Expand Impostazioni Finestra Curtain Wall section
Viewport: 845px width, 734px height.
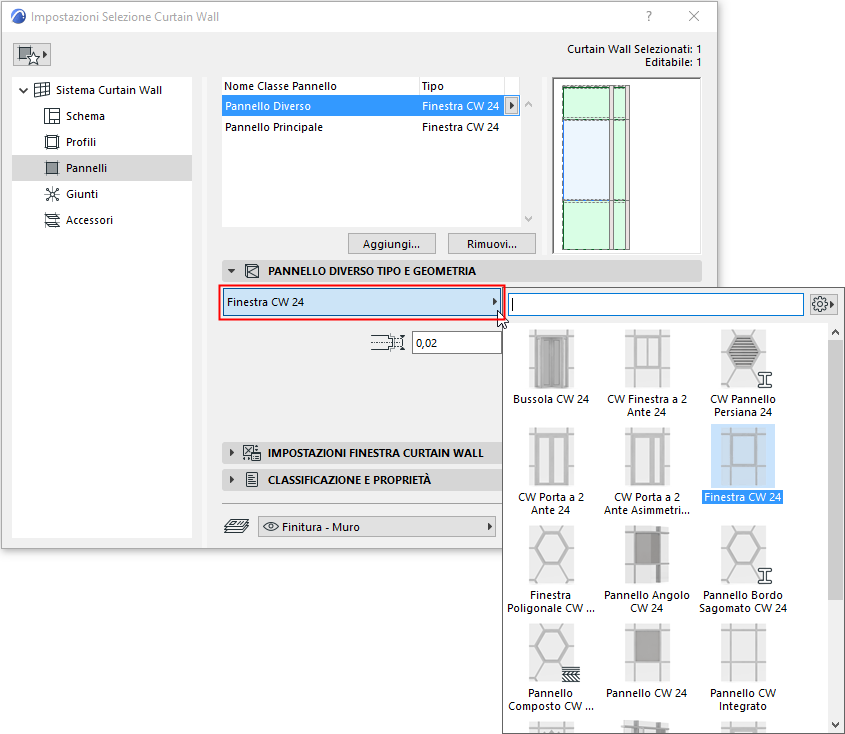pos(232,453)
